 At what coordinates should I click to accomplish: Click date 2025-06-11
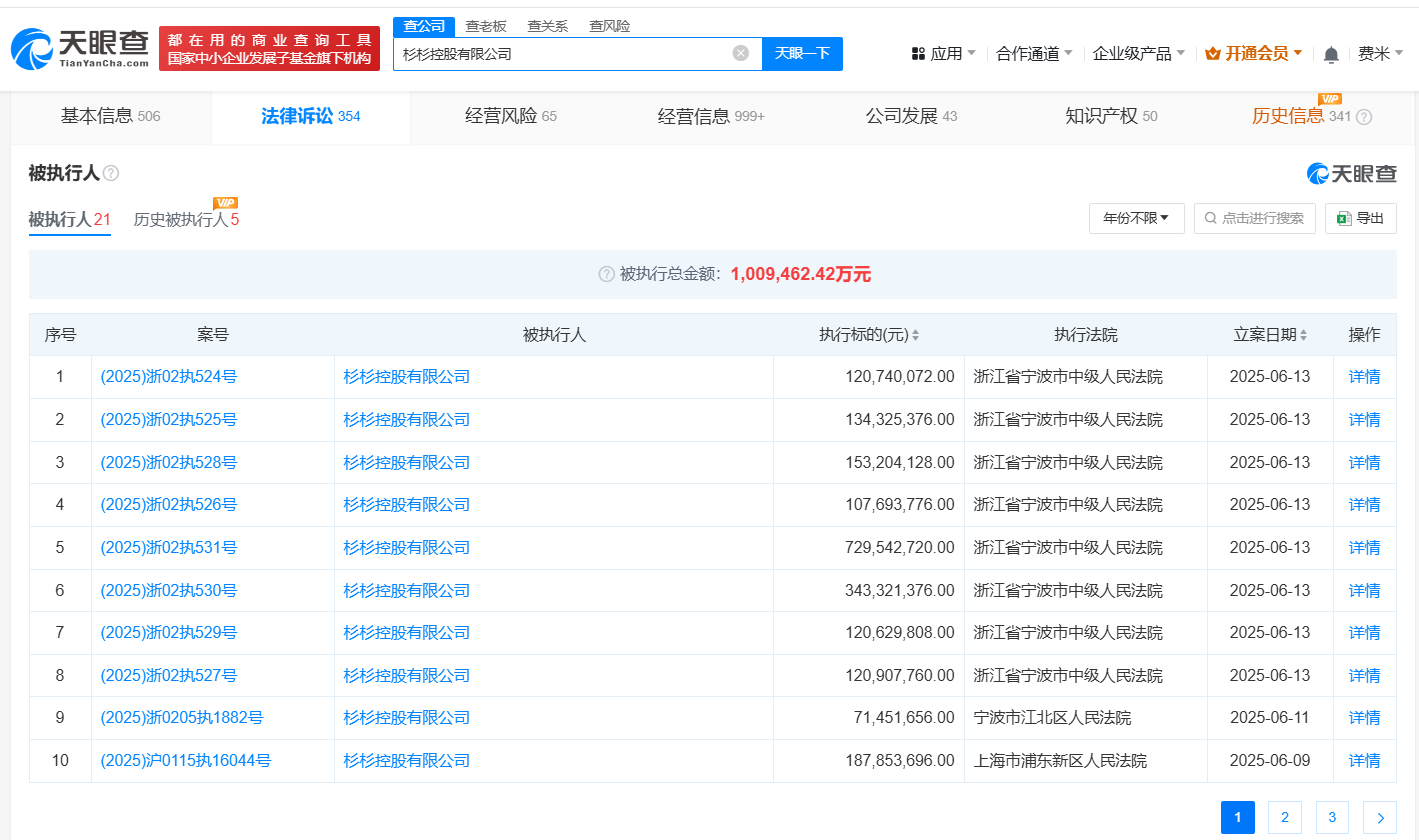pyautogui.click(x=1269, y=718)
